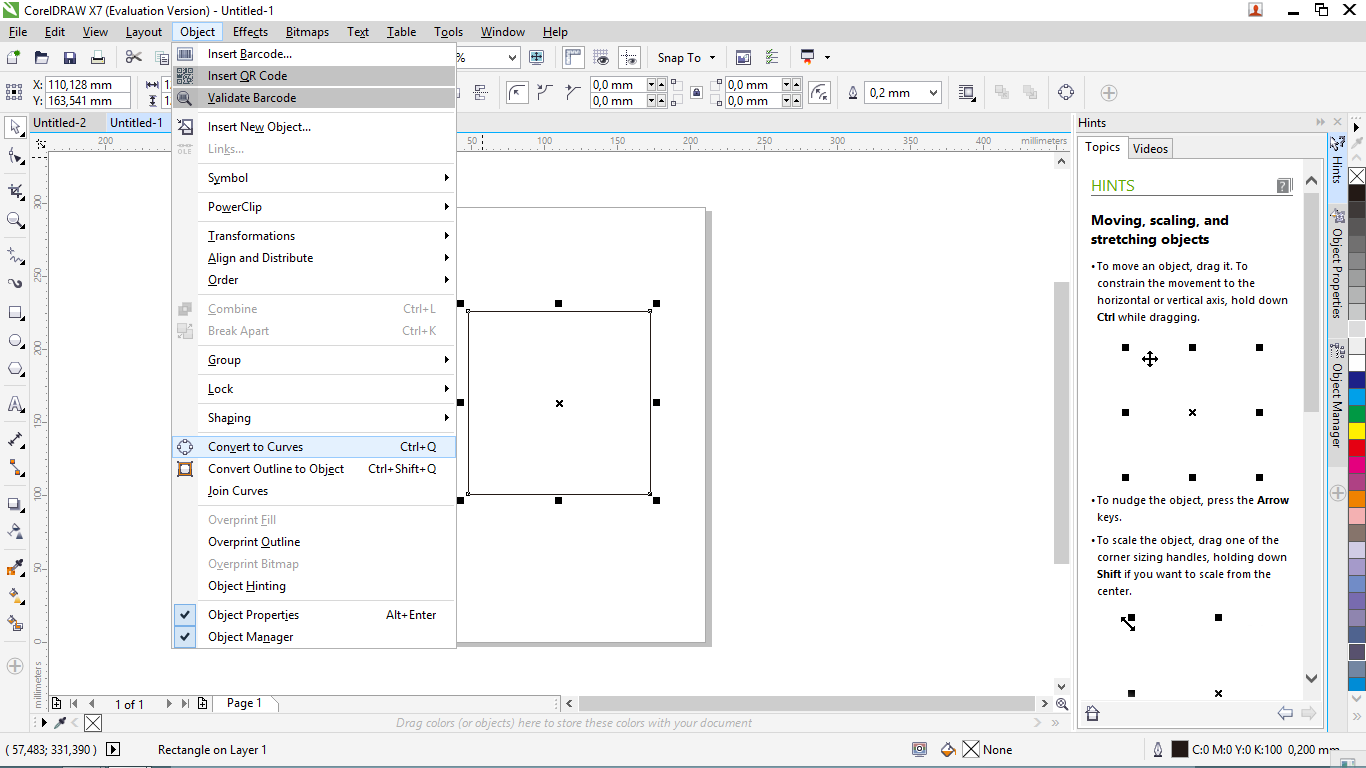Click the Save disk icon

pyautogui.click(x=70, y=58)
